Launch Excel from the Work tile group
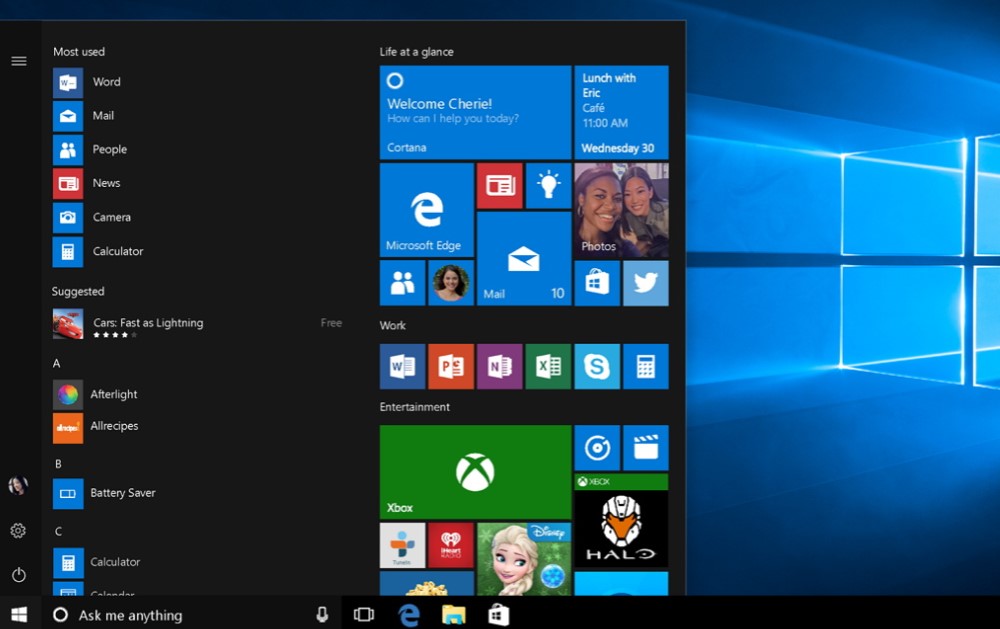 tap(548, 366)
